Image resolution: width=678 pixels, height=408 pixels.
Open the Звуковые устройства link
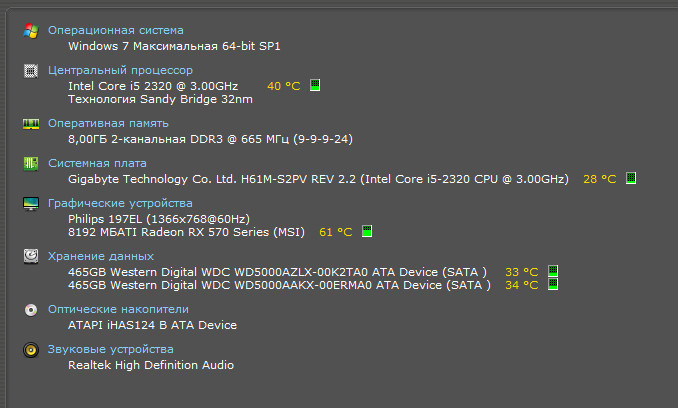coord(111,349)
